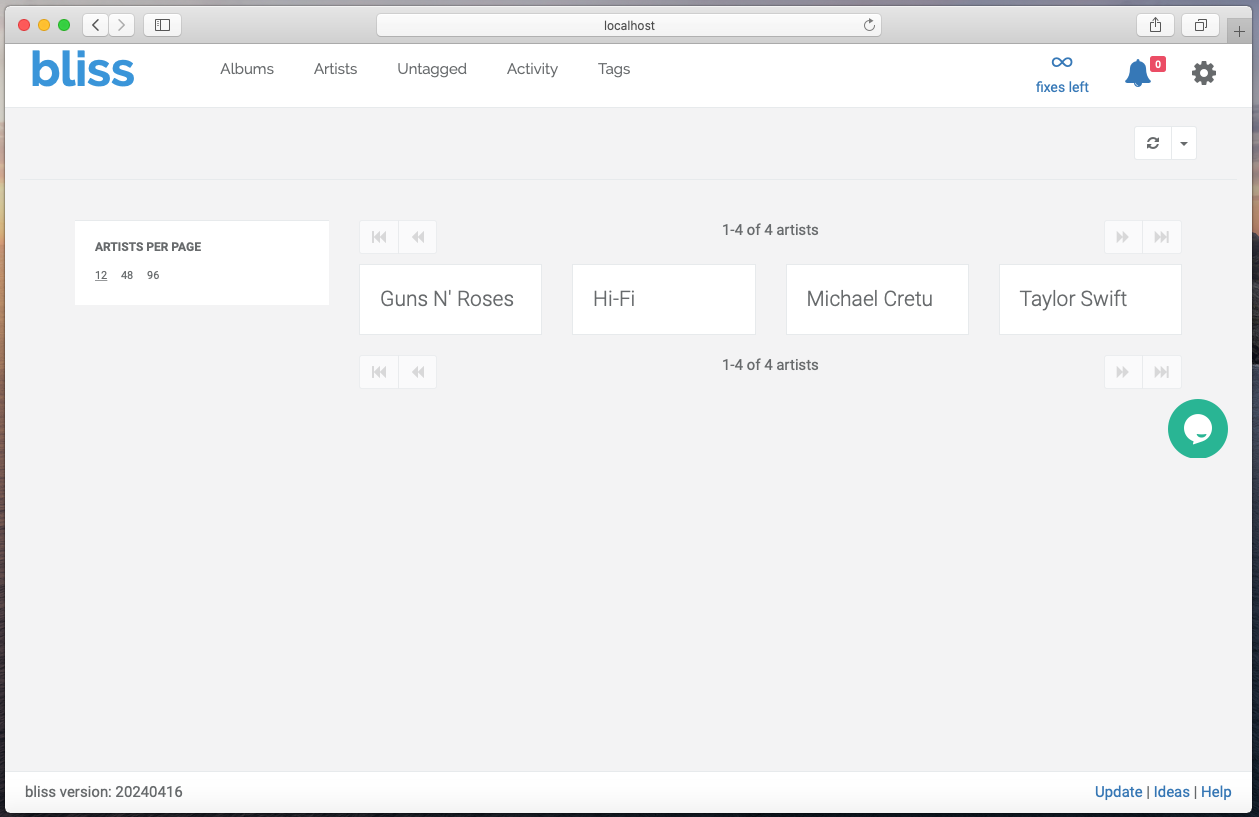This screenshot has width=1259, height=817.
Task: Click the infinity fixes left icon
Action: pyautogui.click(x=1062, y=63)
